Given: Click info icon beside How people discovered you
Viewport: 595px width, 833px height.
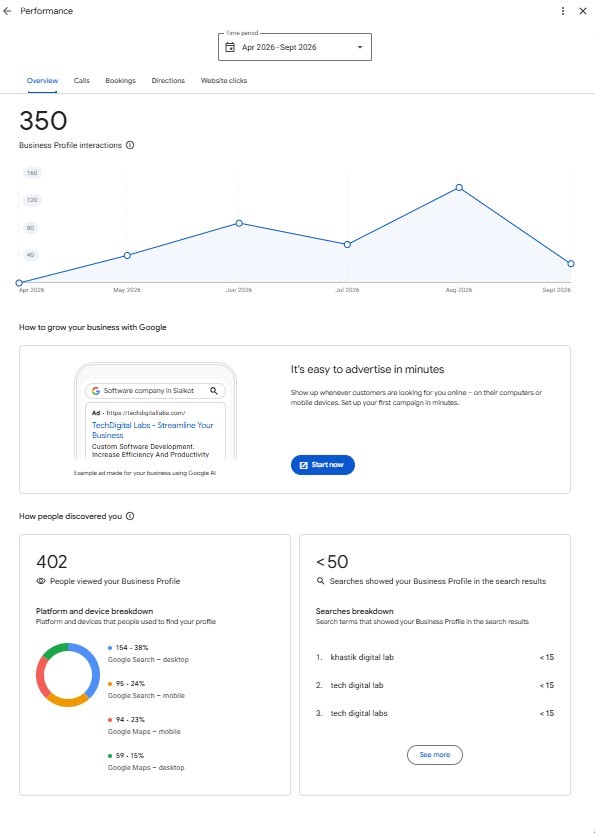Looking at the screenshot, I should click(130, 516).
